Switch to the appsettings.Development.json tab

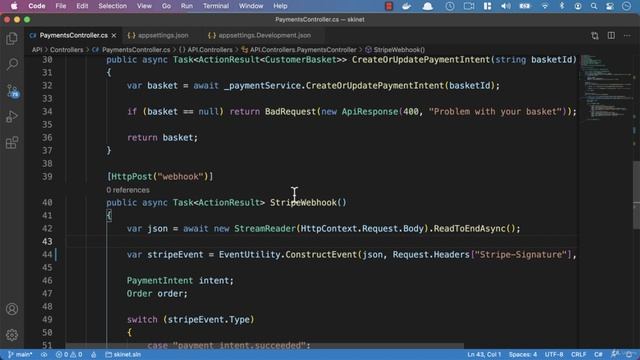click(260, 36)
